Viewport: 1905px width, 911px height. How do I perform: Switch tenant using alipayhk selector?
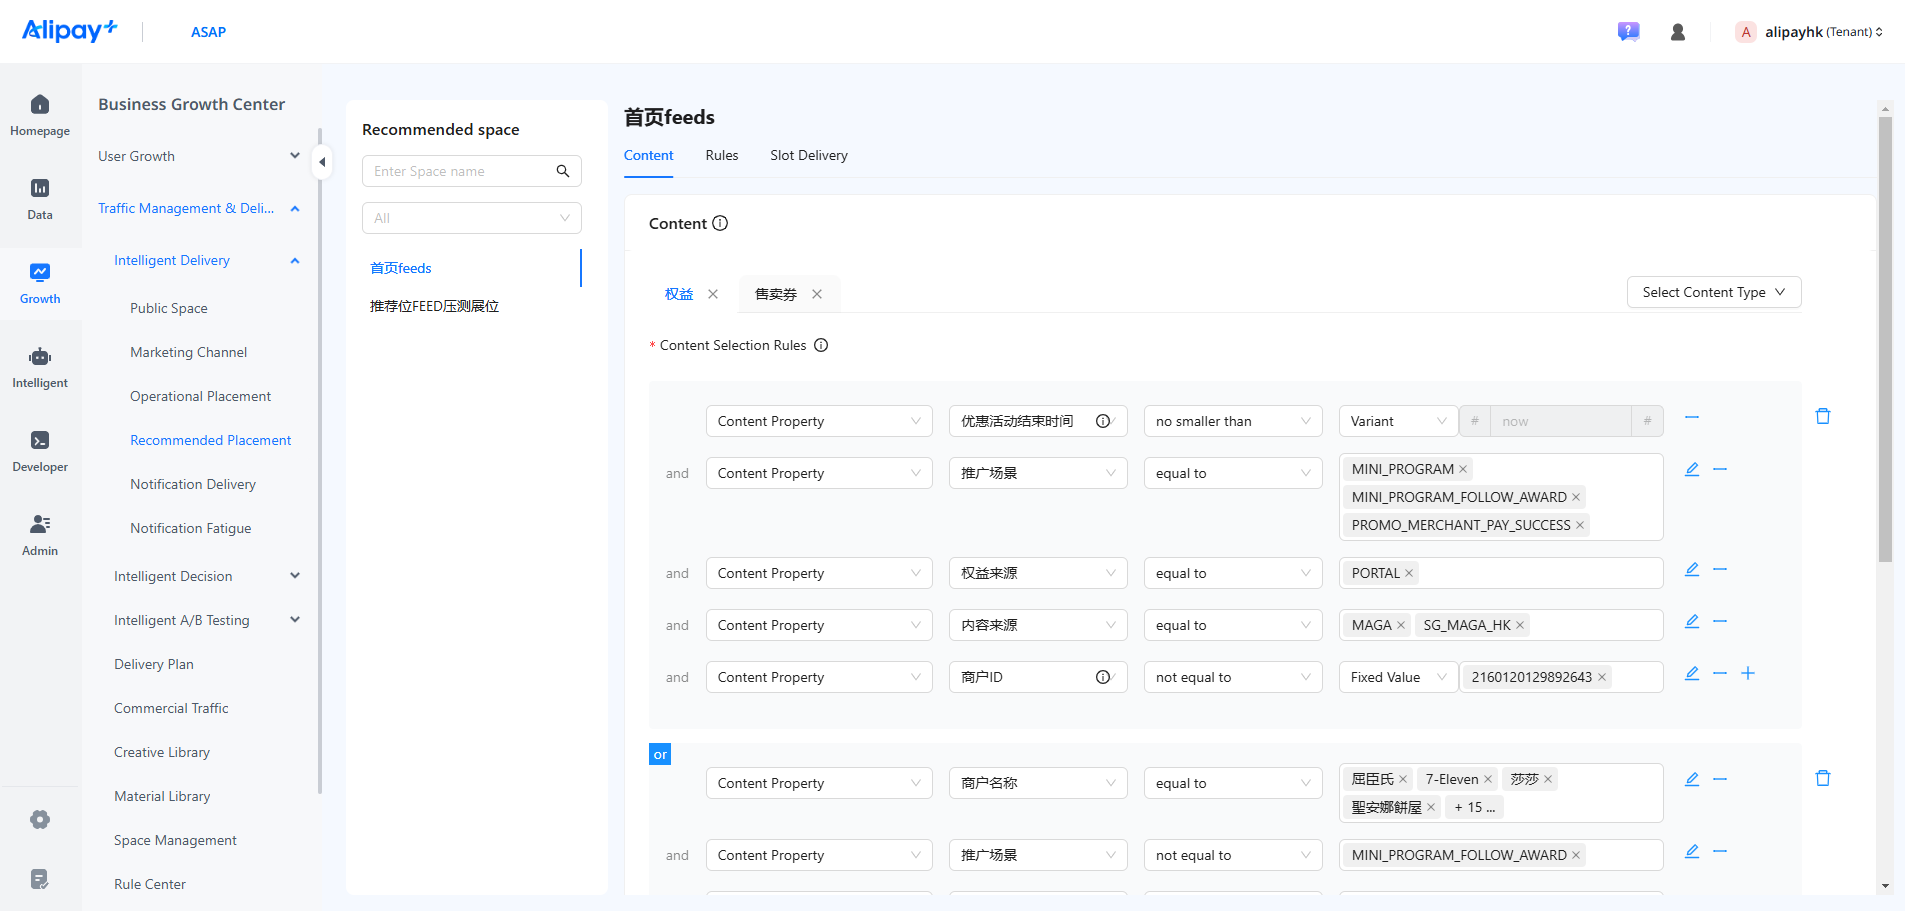coord(1810,32)
